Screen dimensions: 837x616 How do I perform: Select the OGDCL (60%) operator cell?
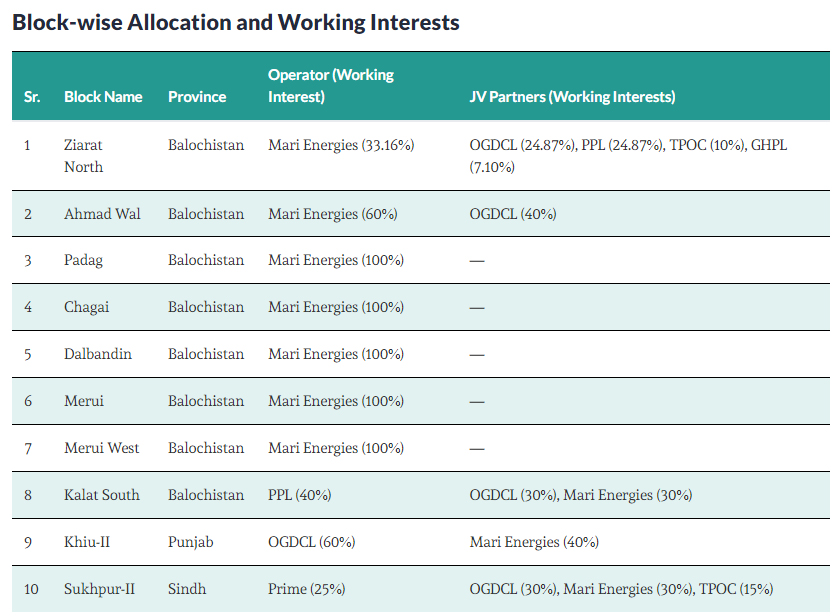311,542
